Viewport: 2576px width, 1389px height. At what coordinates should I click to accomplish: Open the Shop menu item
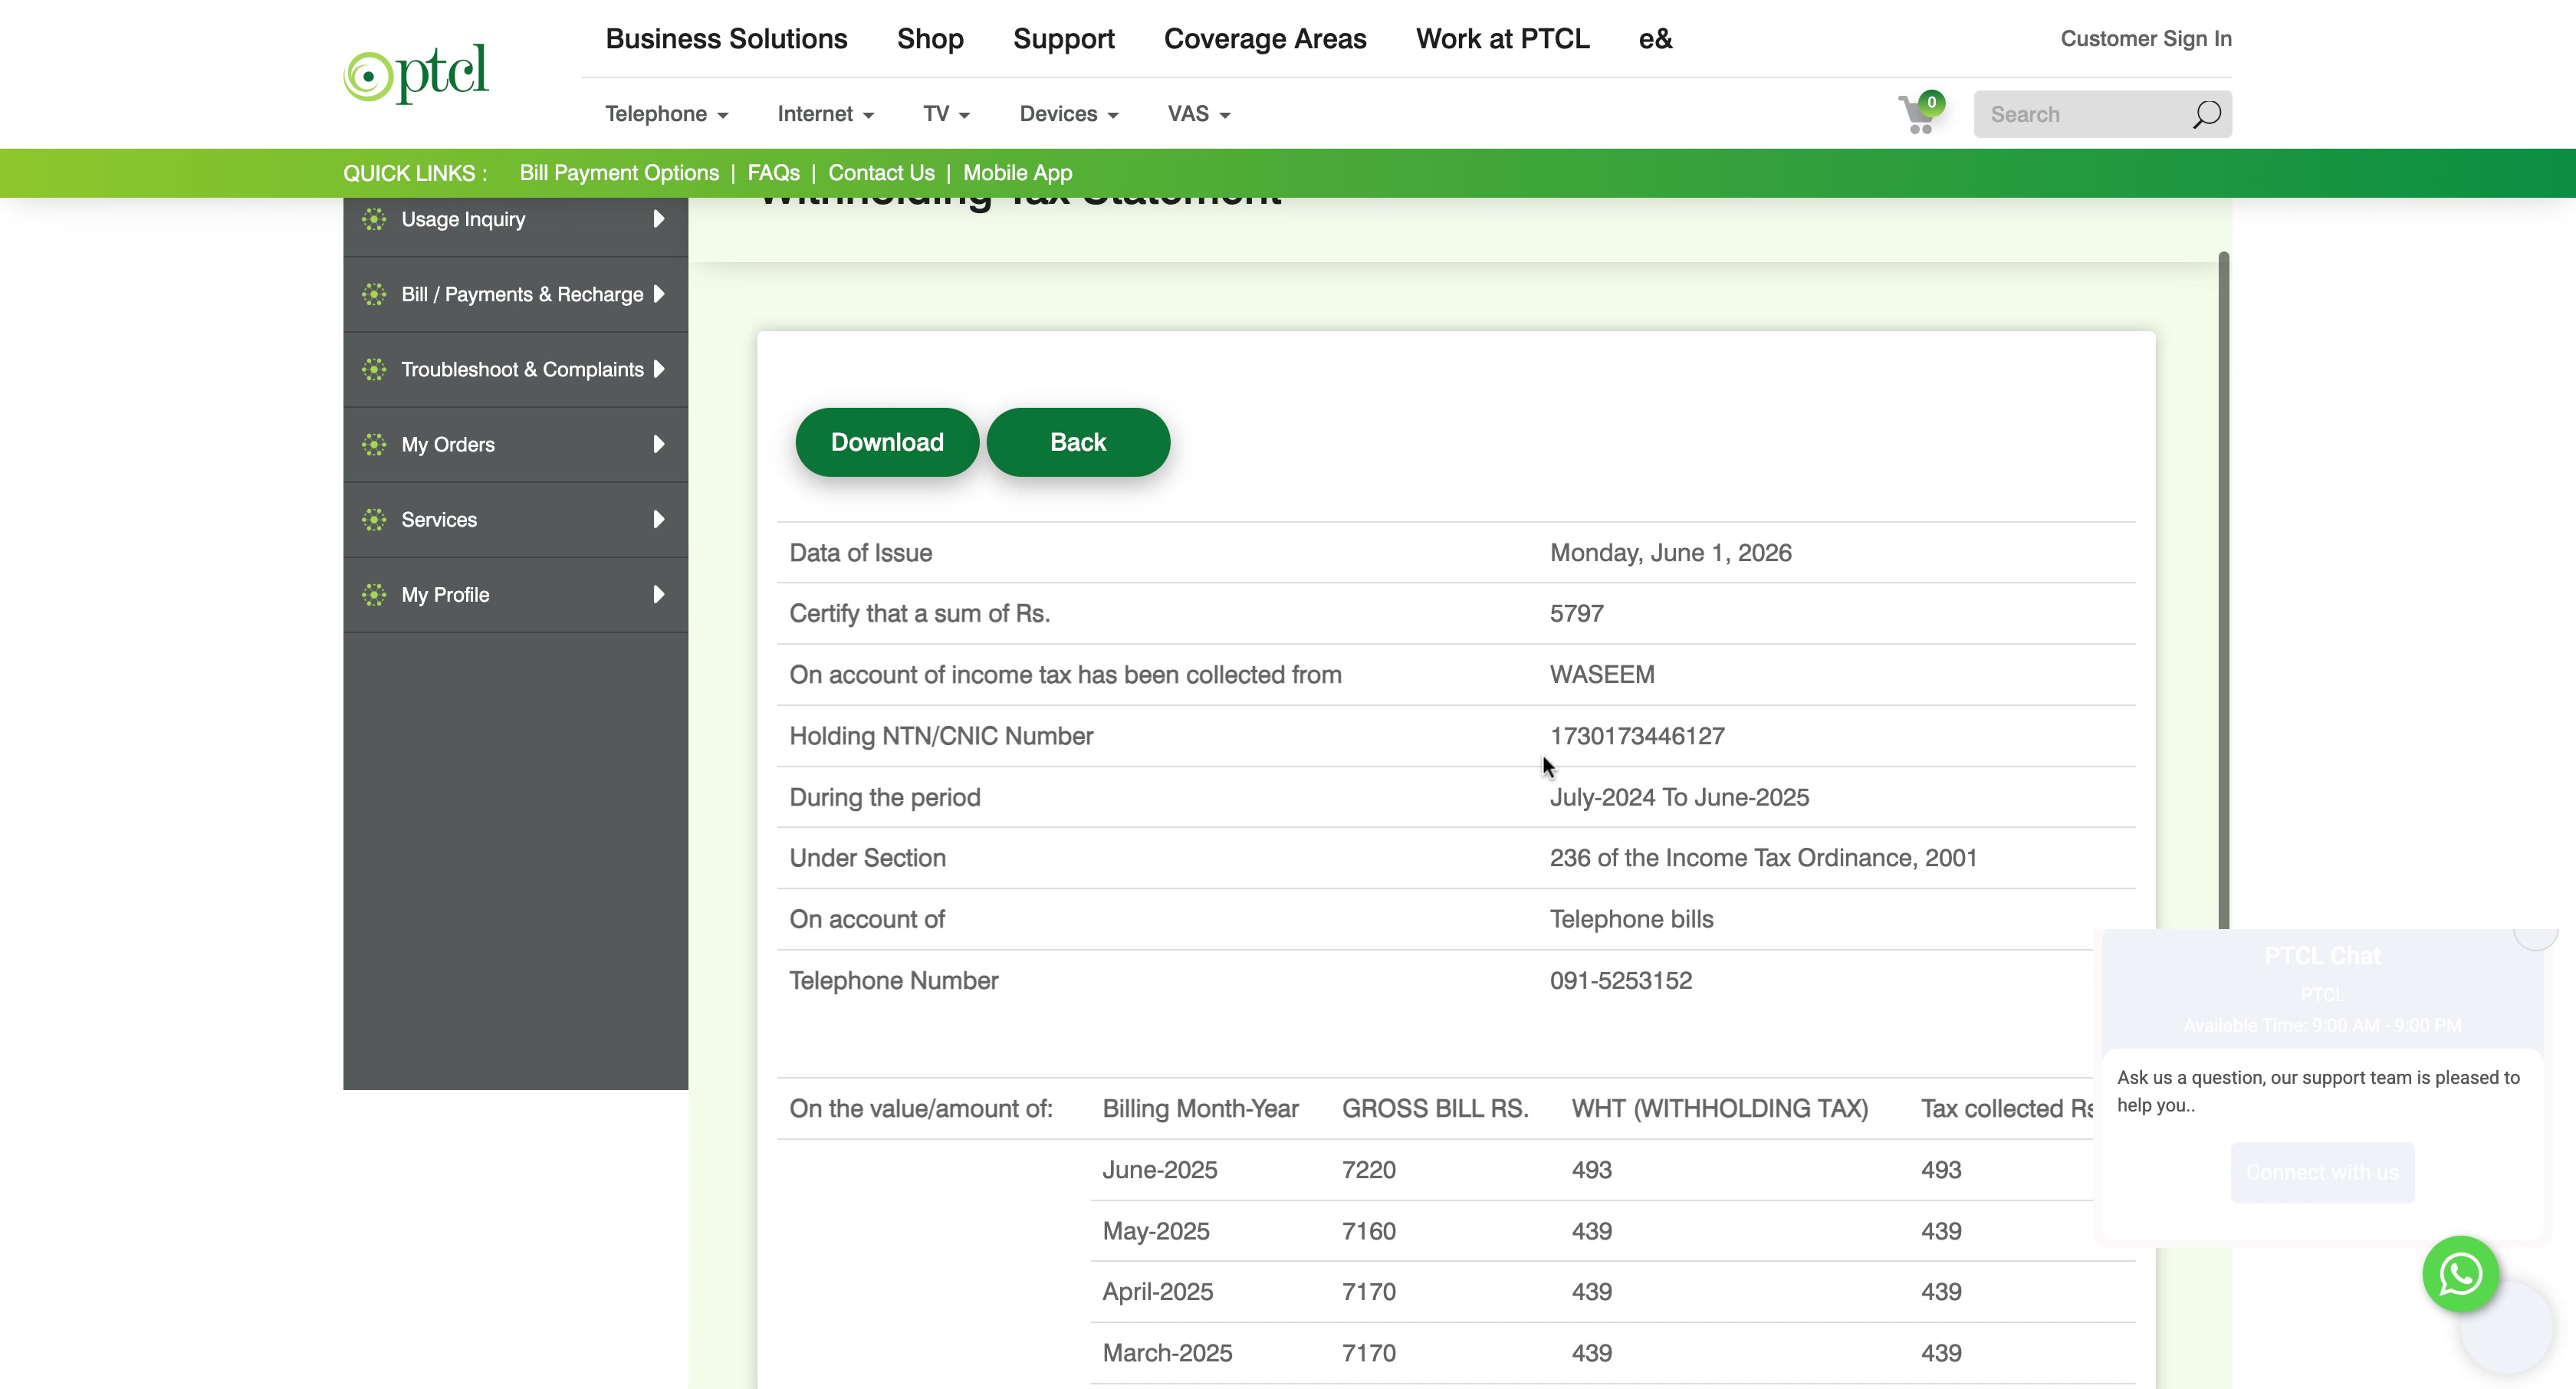pyautogui.click(x=930, y=39)
